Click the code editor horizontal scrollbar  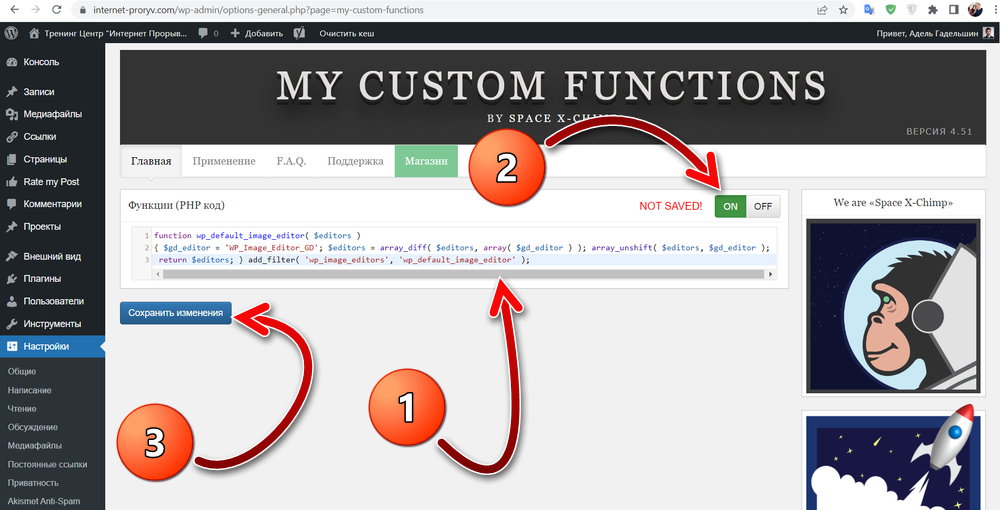(x=463, y=274)
